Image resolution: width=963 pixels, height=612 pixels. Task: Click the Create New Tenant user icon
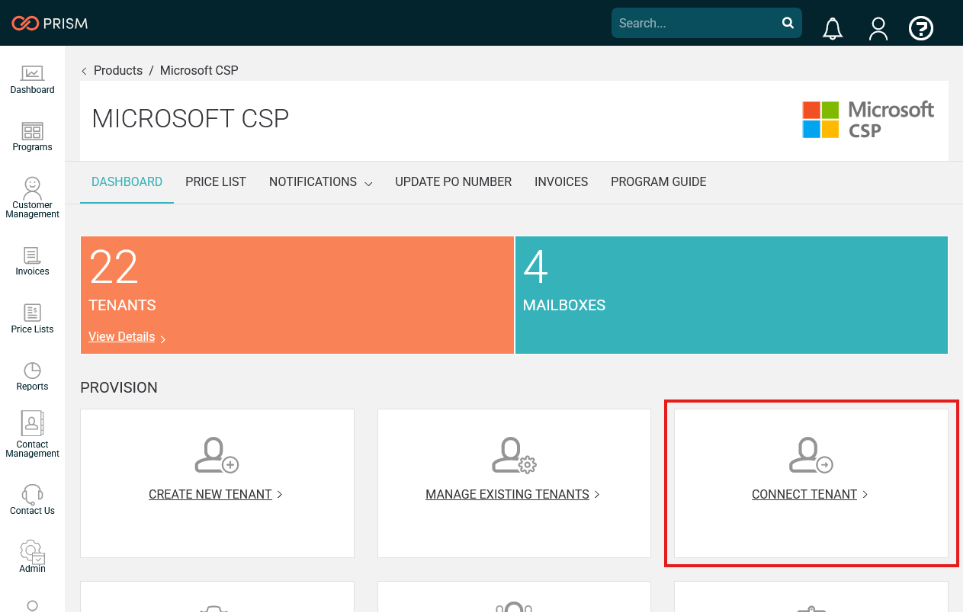click(x=216, y=455)
